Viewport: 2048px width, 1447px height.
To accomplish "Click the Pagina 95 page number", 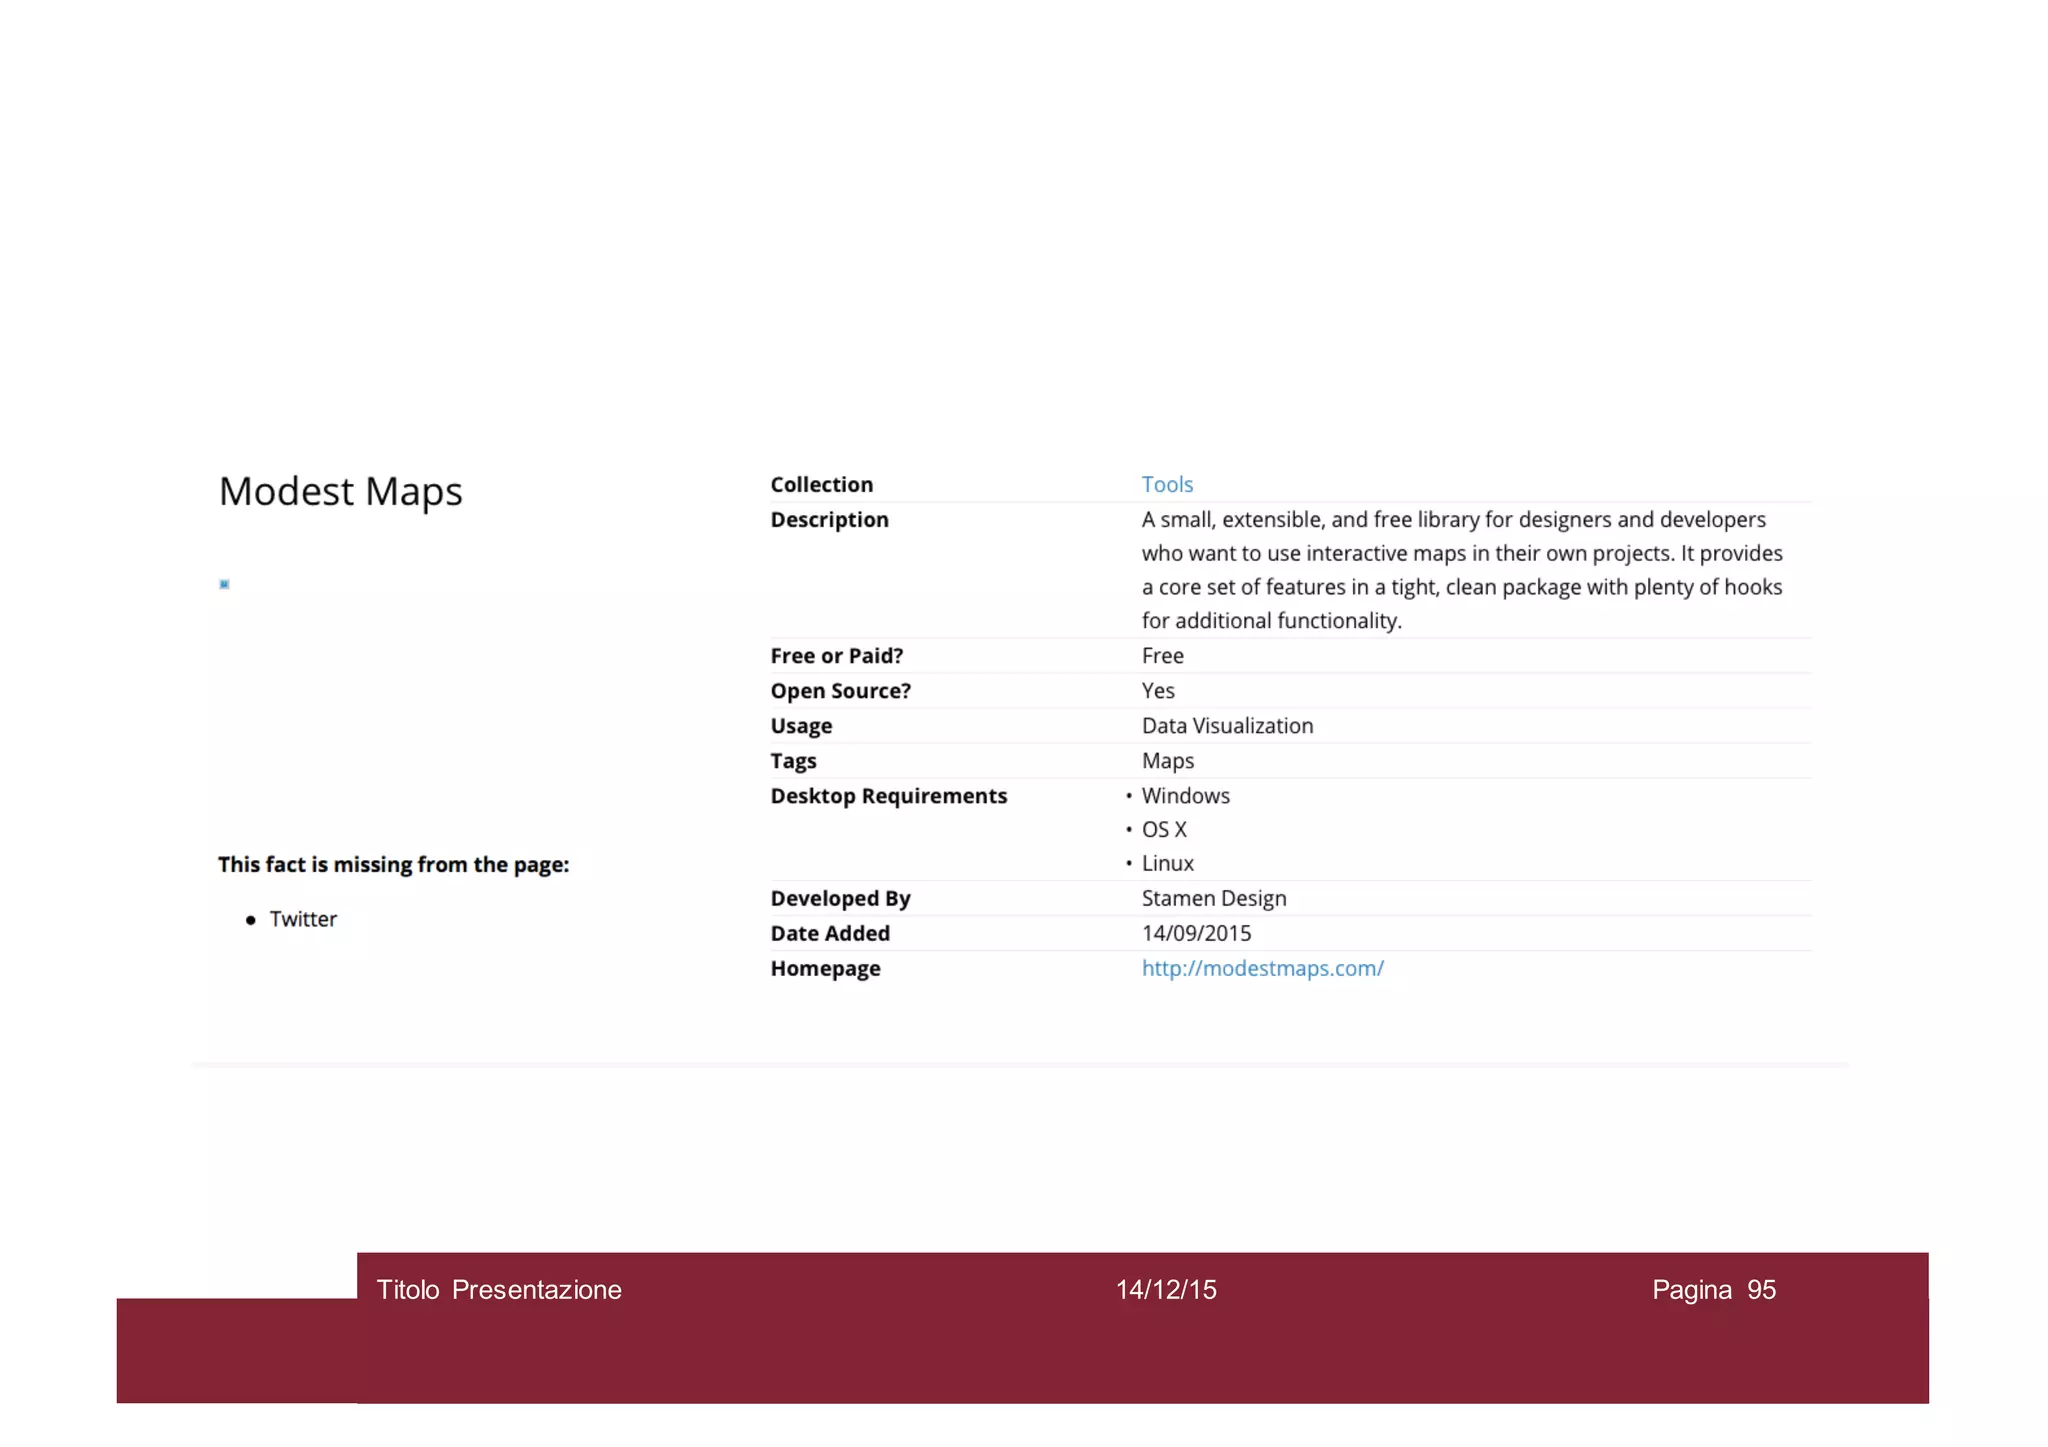I will point(1713,1290).
